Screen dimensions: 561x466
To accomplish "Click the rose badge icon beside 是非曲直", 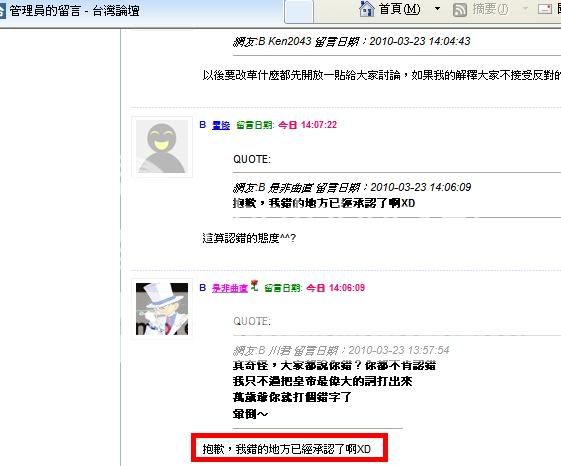I will coord(254,286).
